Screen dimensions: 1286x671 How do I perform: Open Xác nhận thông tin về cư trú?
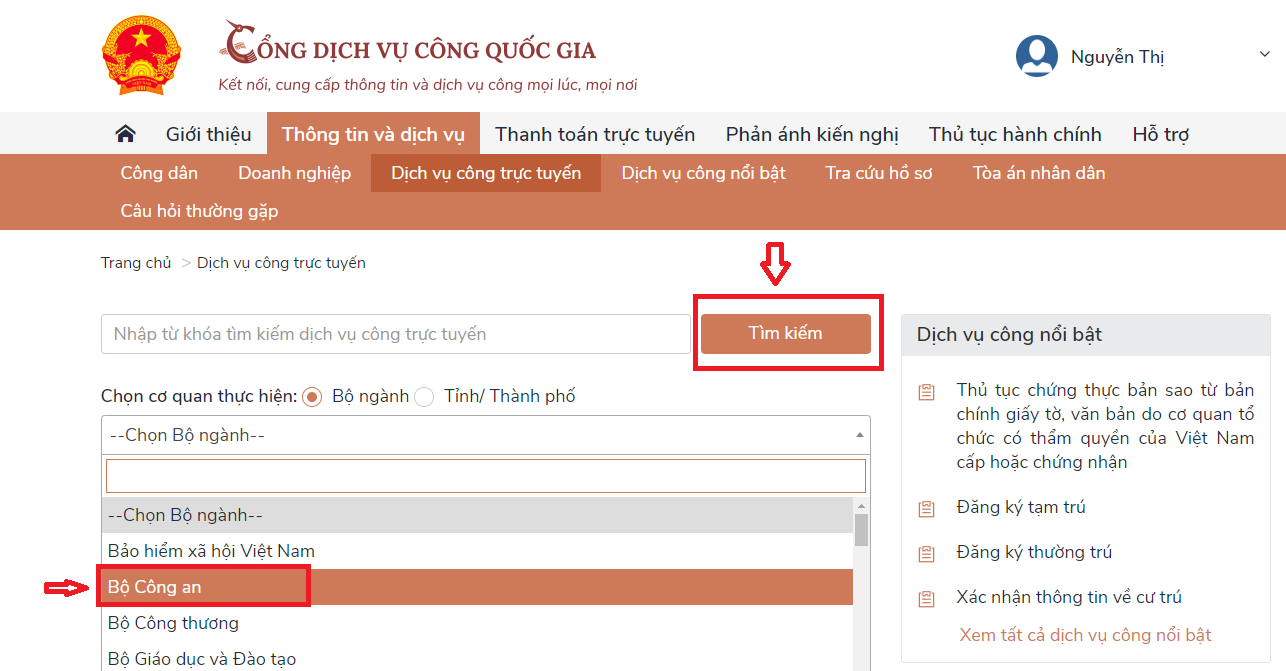coord(1069,597)
